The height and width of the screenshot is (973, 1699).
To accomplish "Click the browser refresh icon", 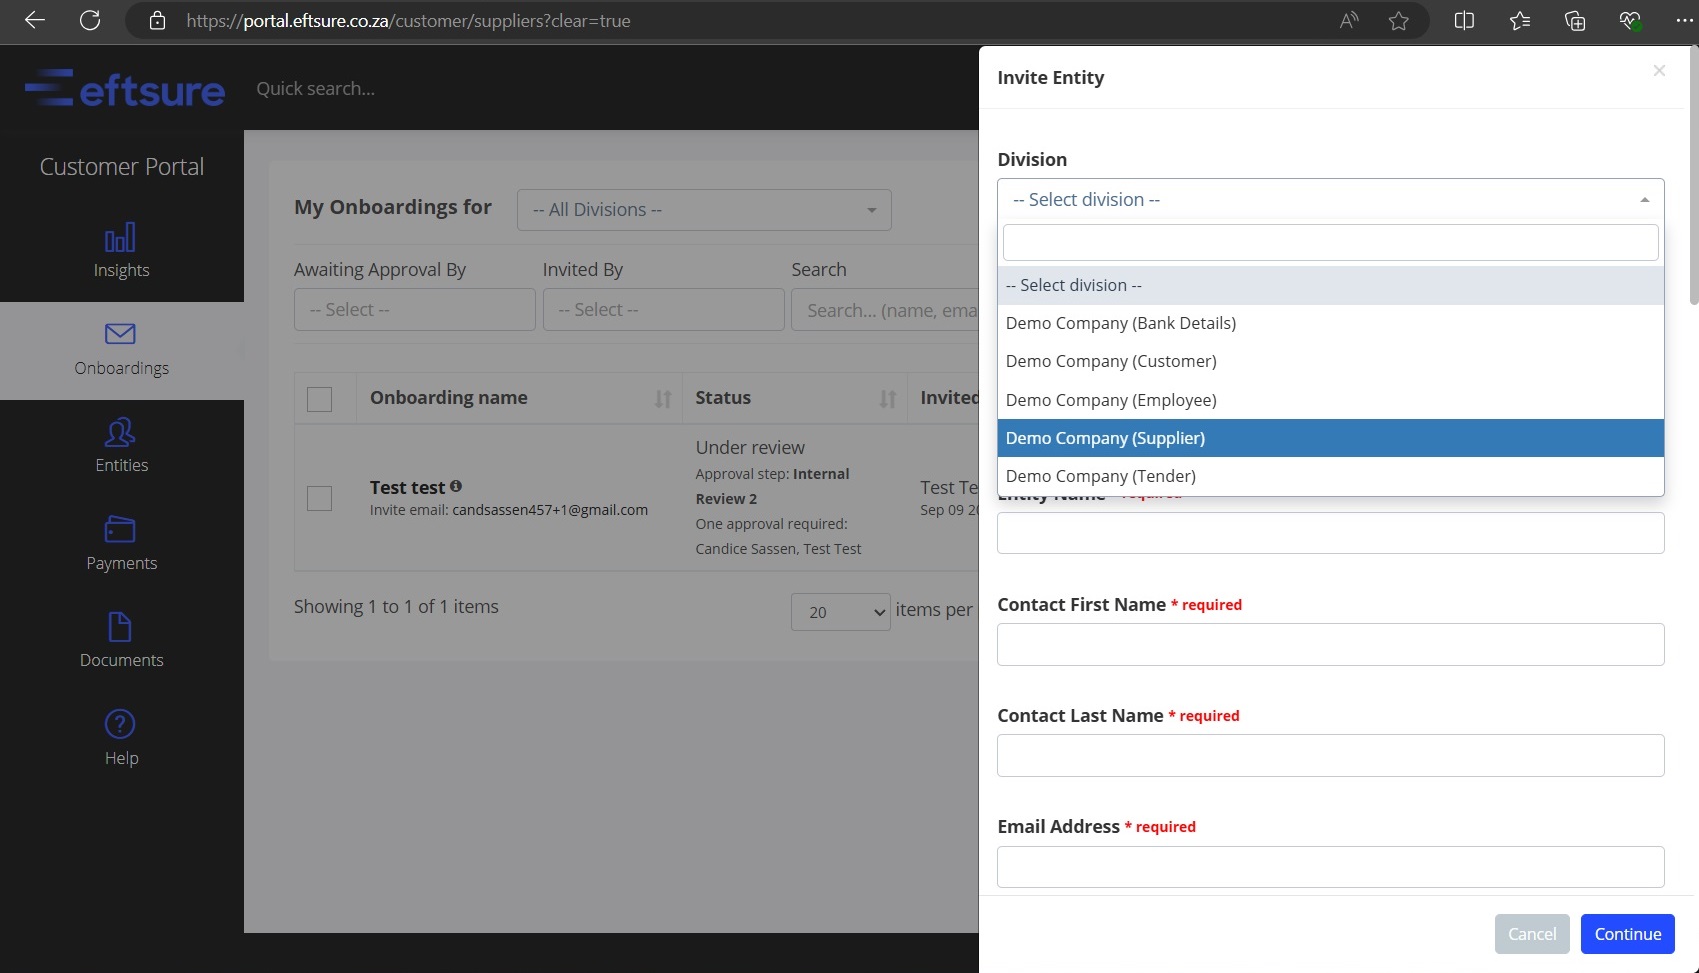I will [x=90, y=21].
